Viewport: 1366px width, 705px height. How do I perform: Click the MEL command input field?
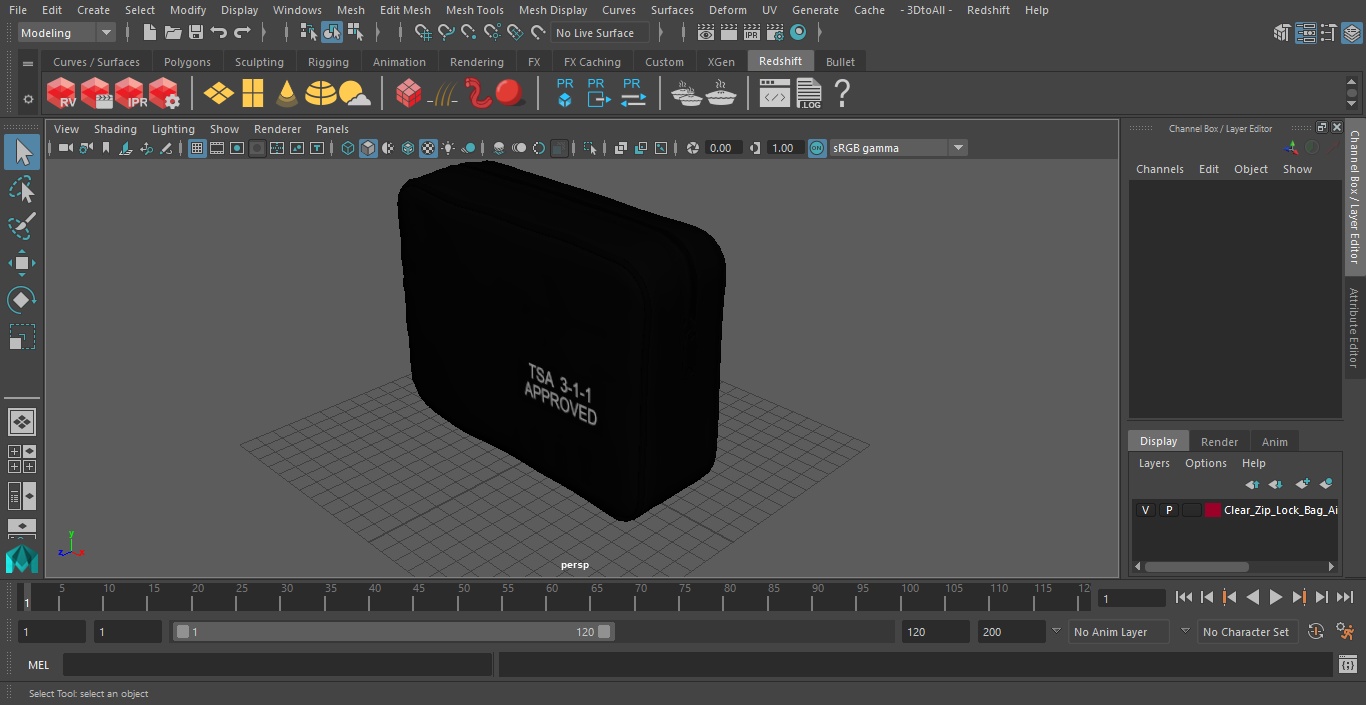coord(277,665)
